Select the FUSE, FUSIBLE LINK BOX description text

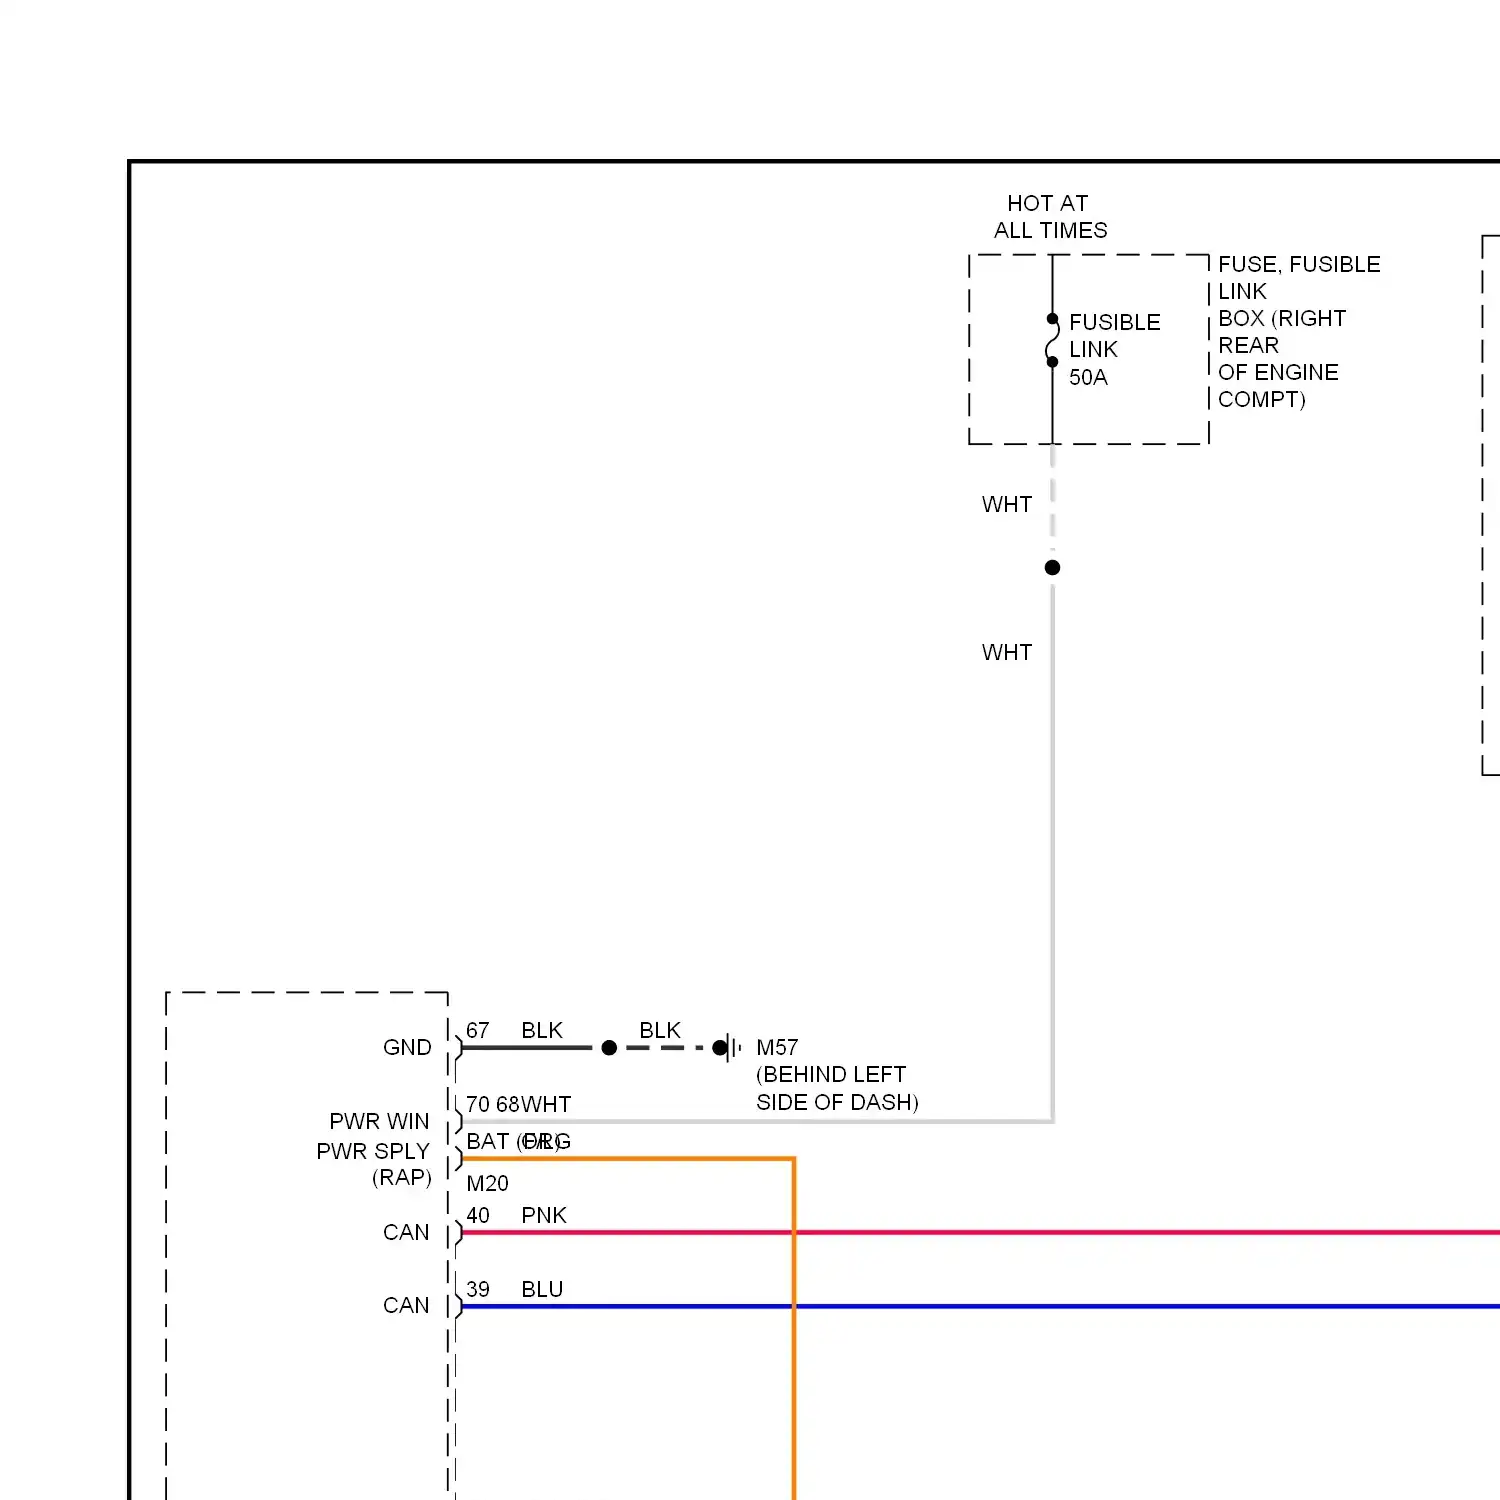click(1298, 332)
